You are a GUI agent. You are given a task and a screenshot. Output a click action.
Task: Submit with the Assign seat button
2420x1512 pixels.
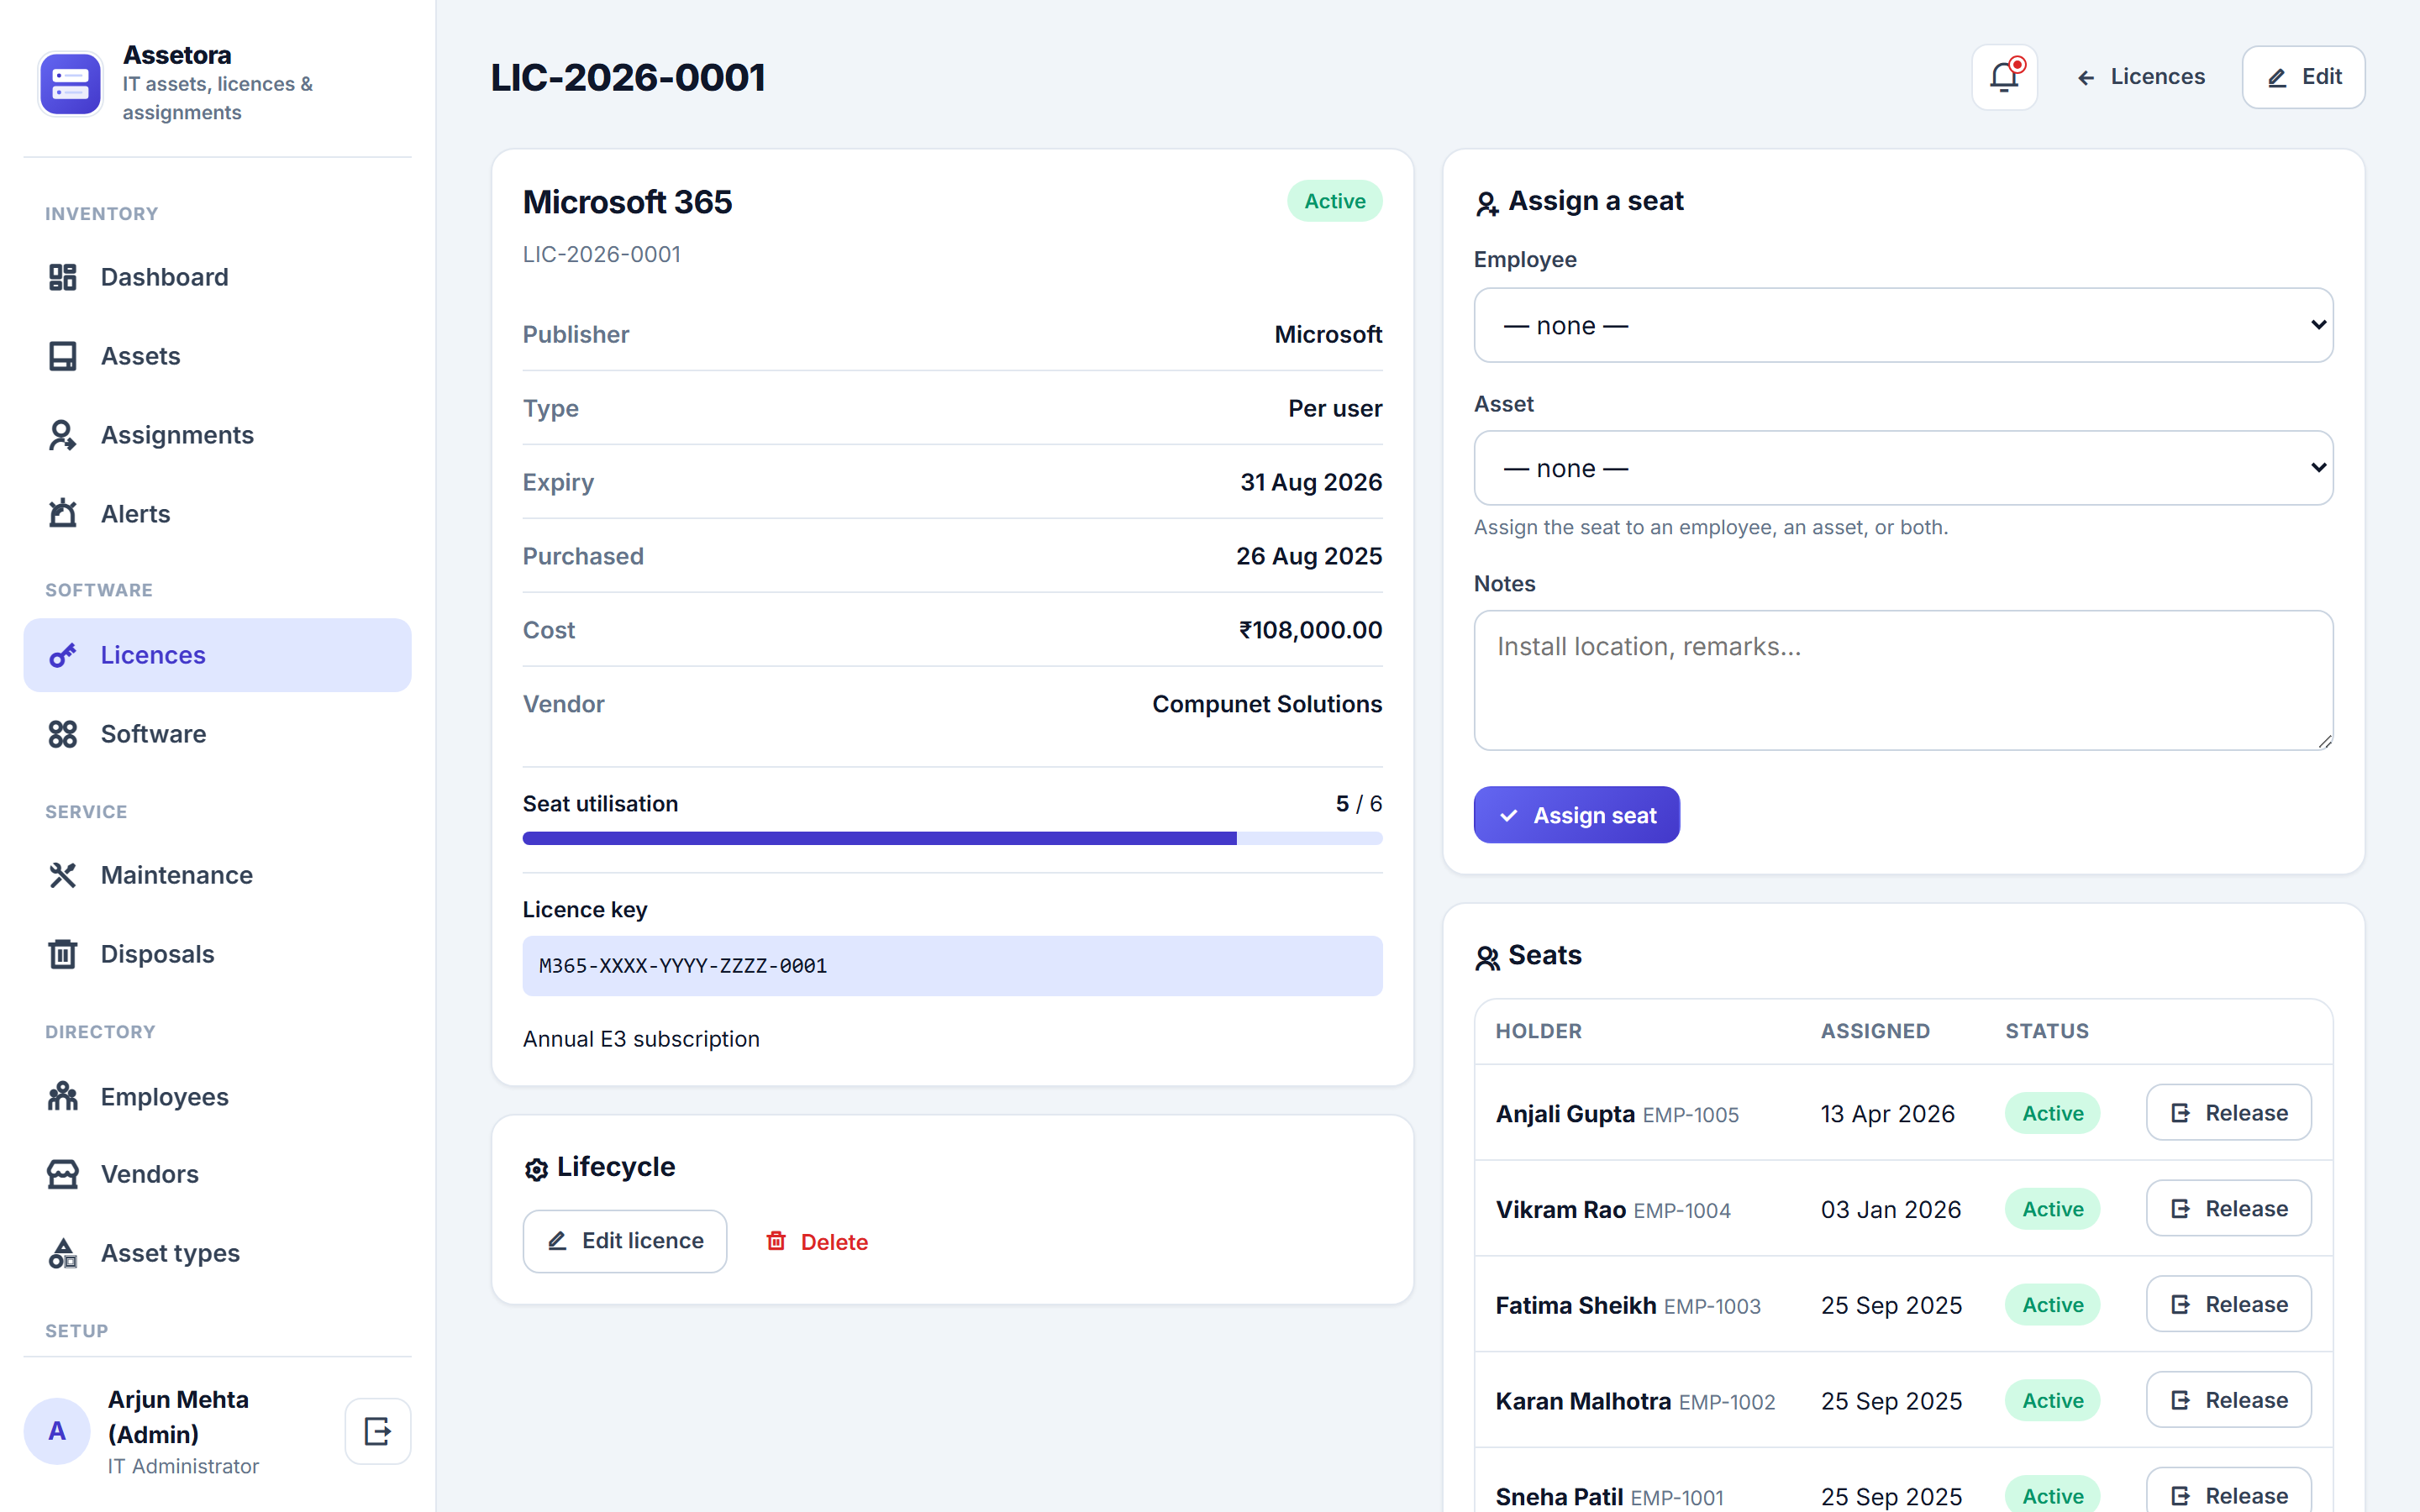(1576, 815)
